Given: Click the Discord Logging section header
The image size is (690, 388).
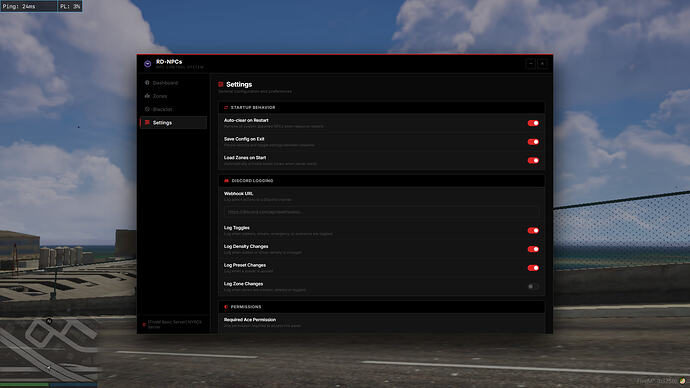Looking at the screenshot, I should (382, 180).
